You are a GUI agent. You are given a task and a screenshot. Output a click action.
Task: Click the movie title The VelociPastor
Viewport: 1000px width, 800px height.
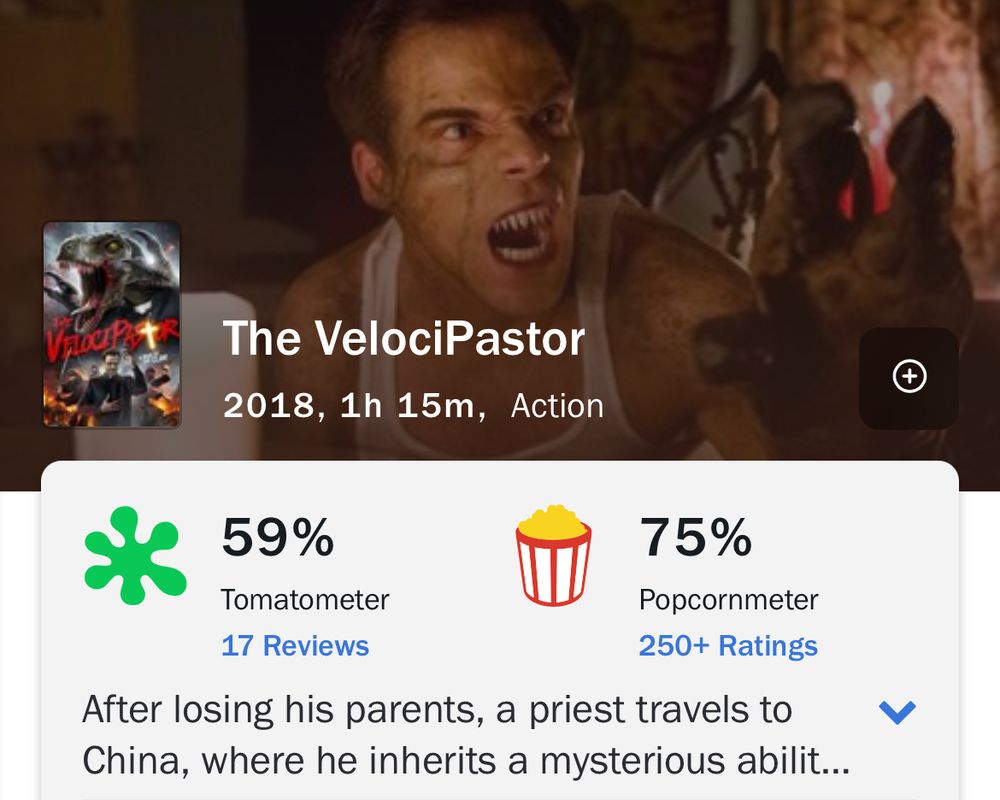(x=404, y=340)
